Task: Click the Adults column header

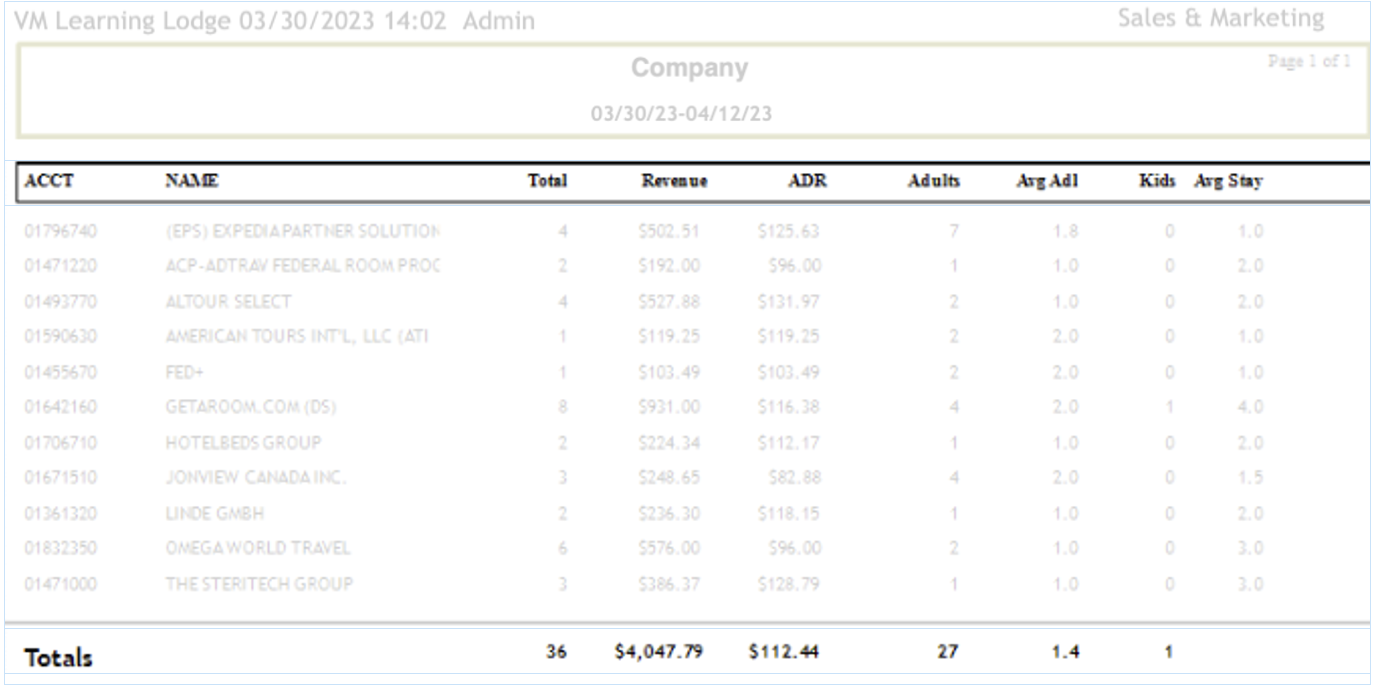Action: [x=933, y=181]
